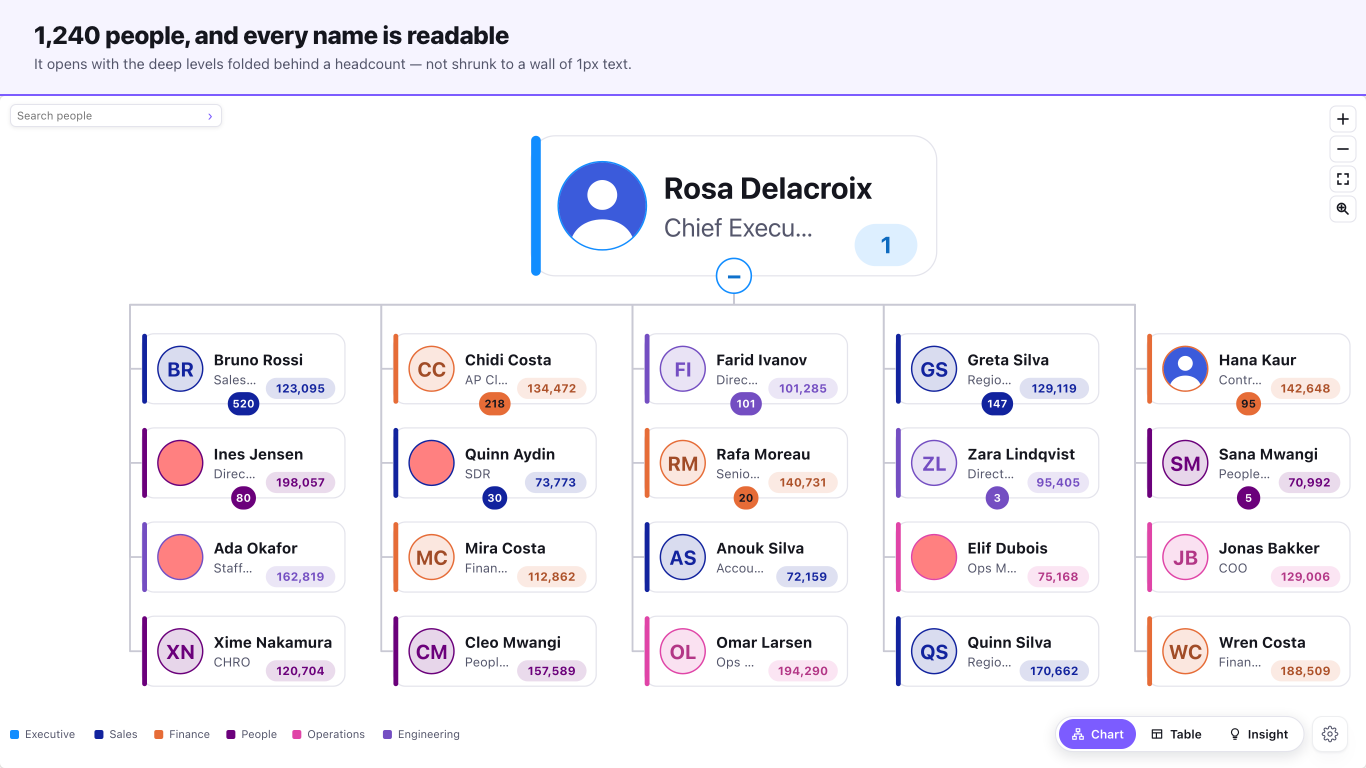Click the OL avatar of Omar Larsen
The image size is (1366, 768).
(x=683, y=652)
